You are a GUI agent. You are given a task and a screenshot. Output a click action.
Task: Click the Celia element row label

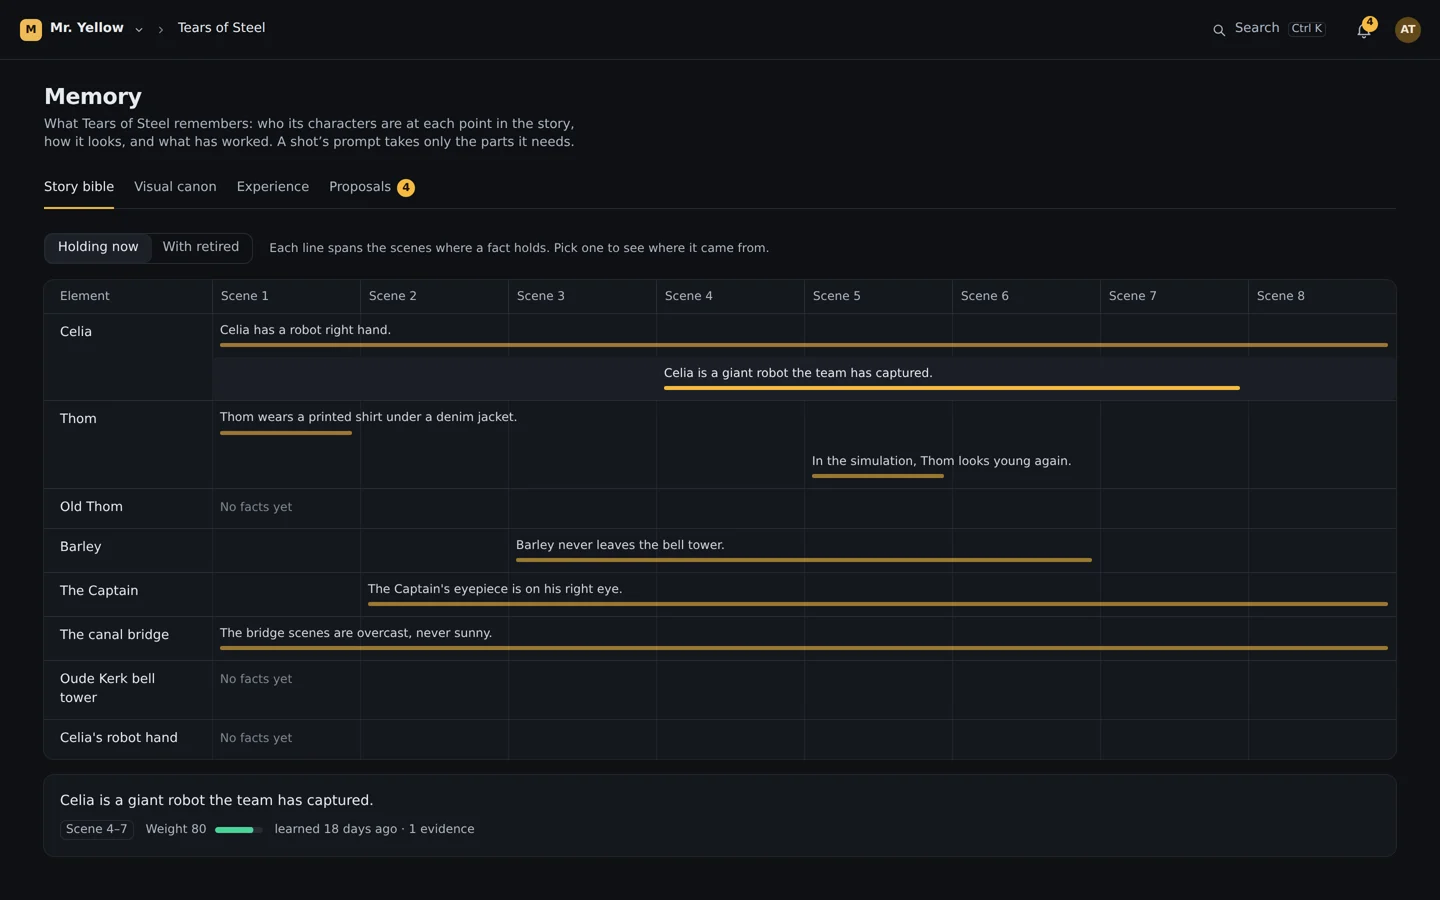pyautogui.click(x=76, y=332)
